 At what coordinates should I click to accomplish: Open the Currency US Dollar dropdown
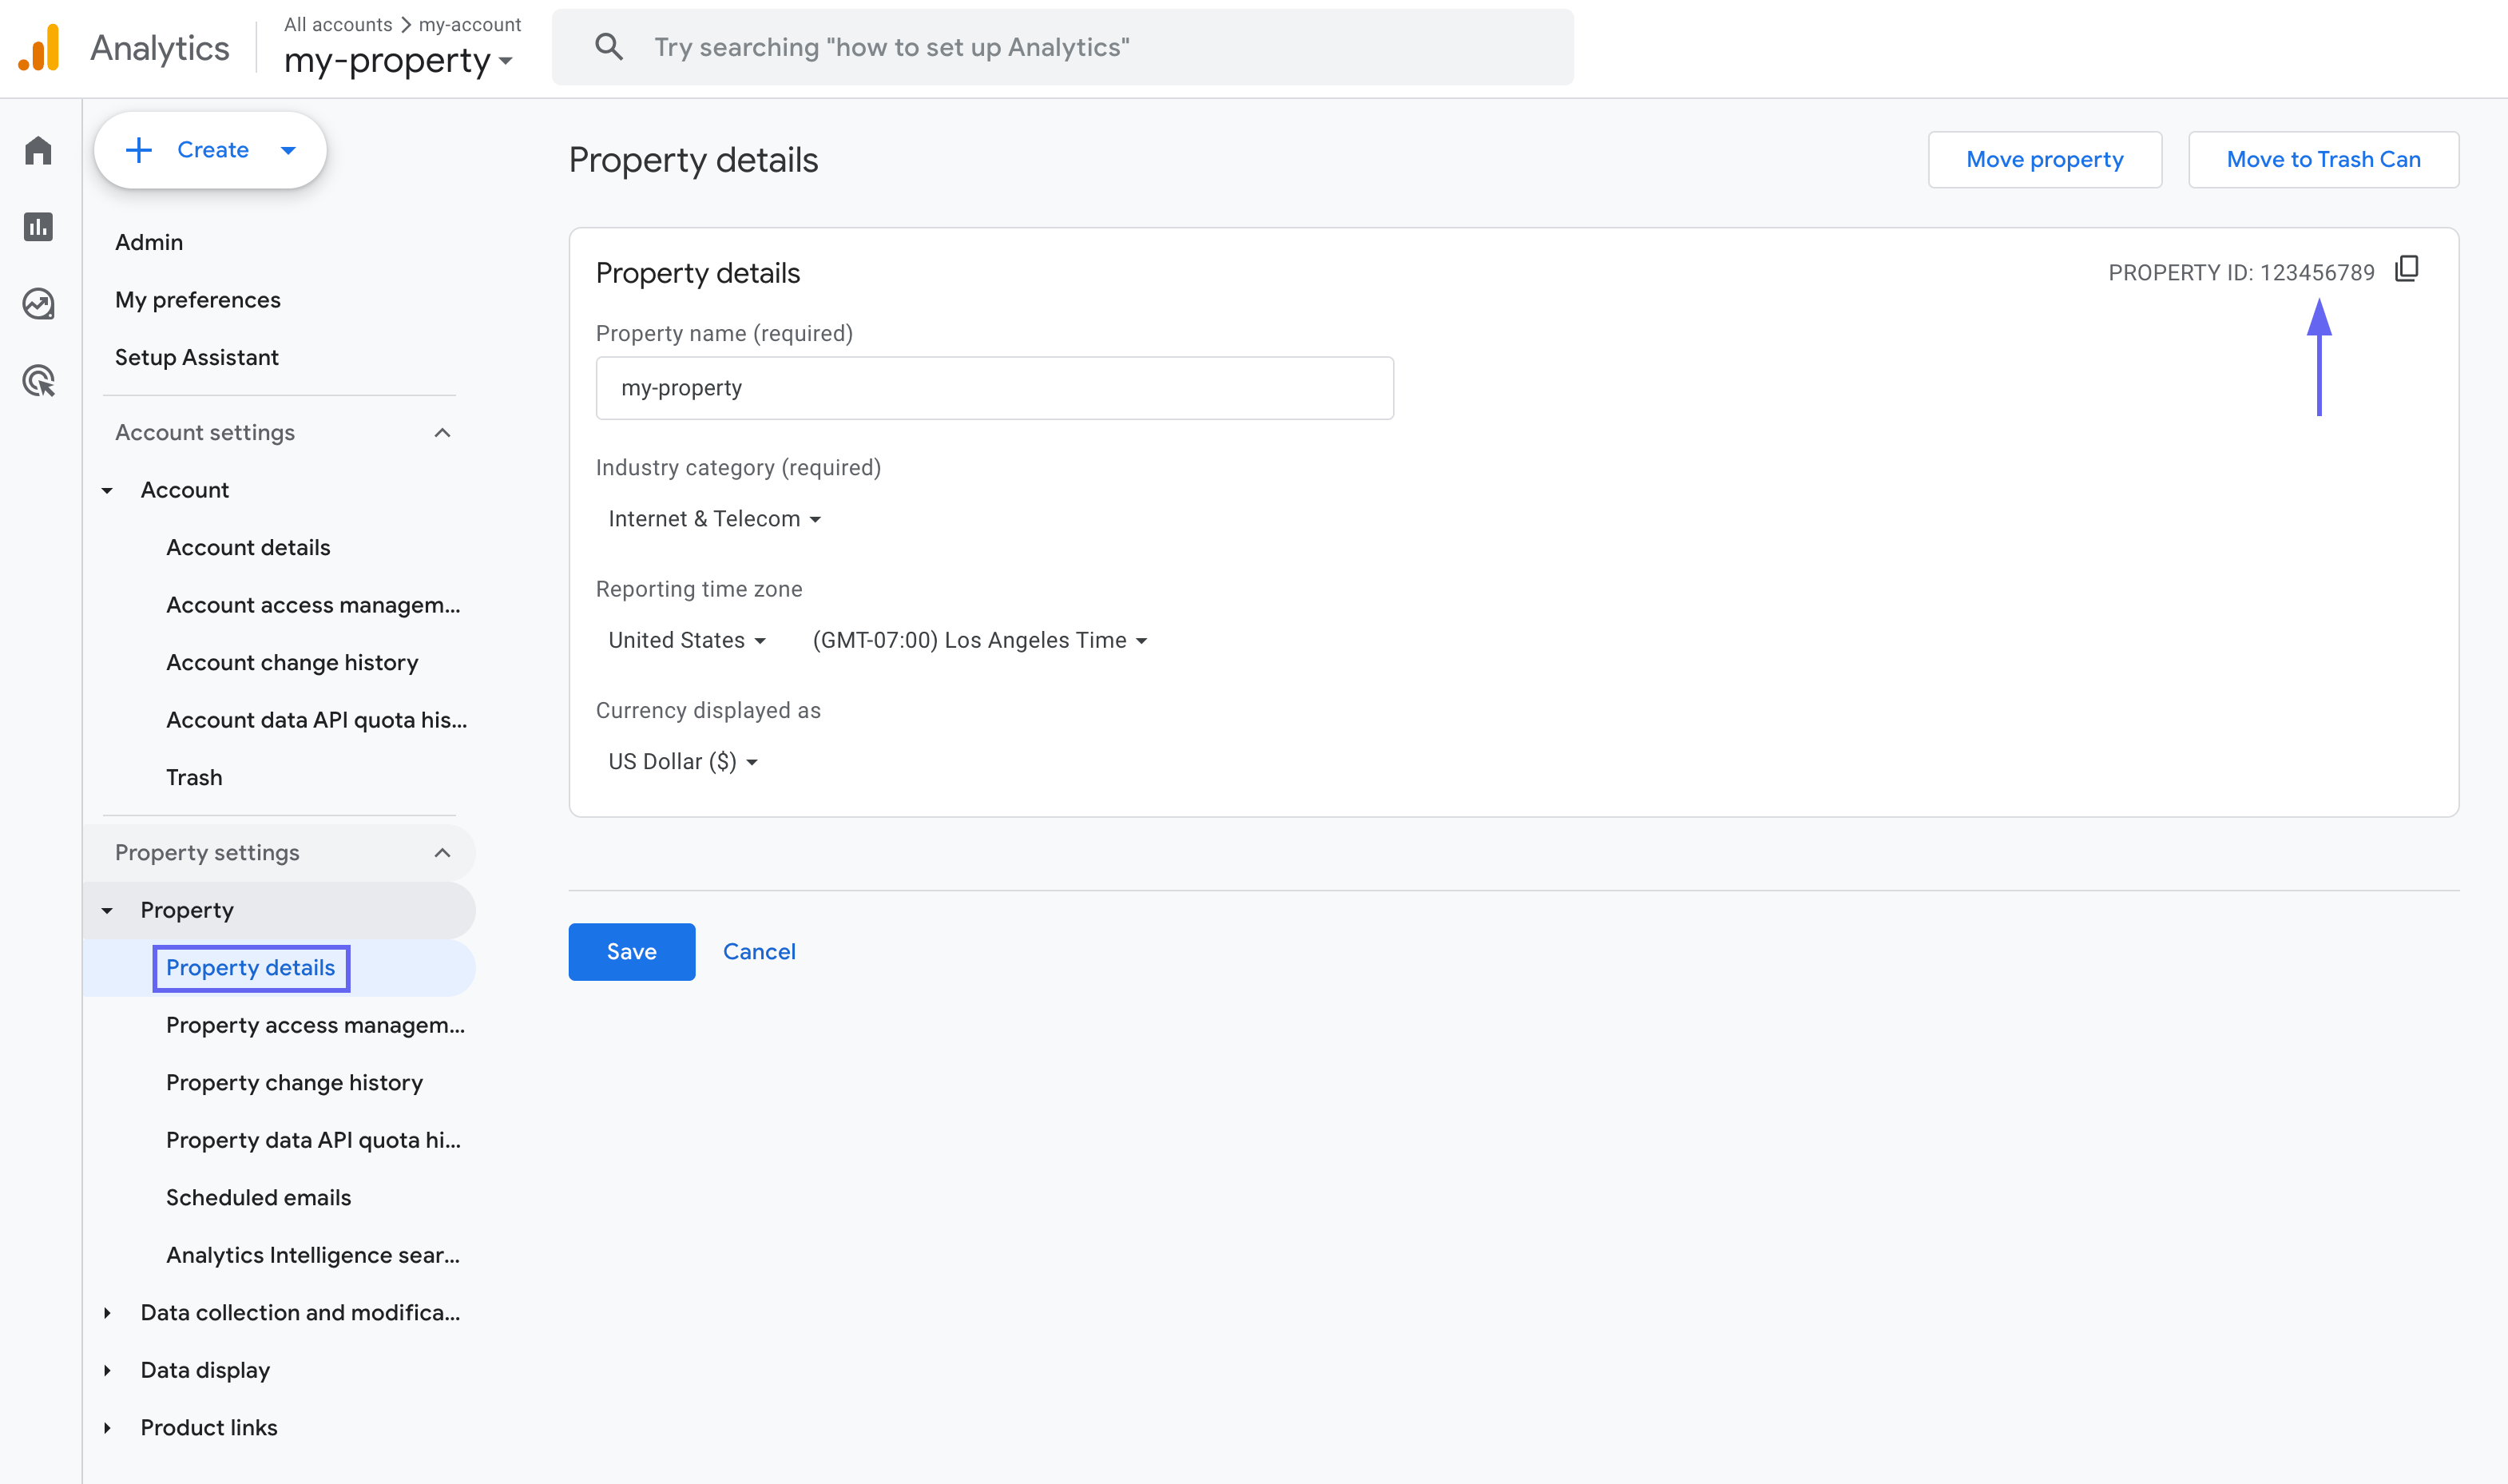point(682,760)
